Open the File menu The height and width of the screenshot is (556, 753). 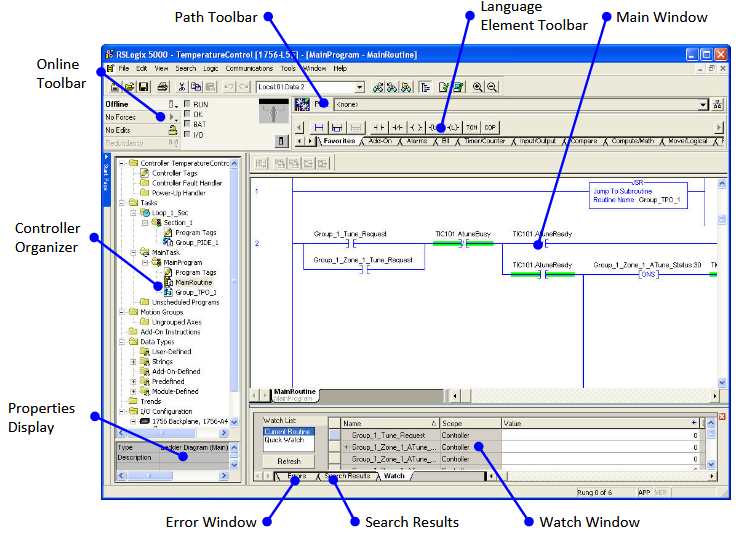click(124, 69)
